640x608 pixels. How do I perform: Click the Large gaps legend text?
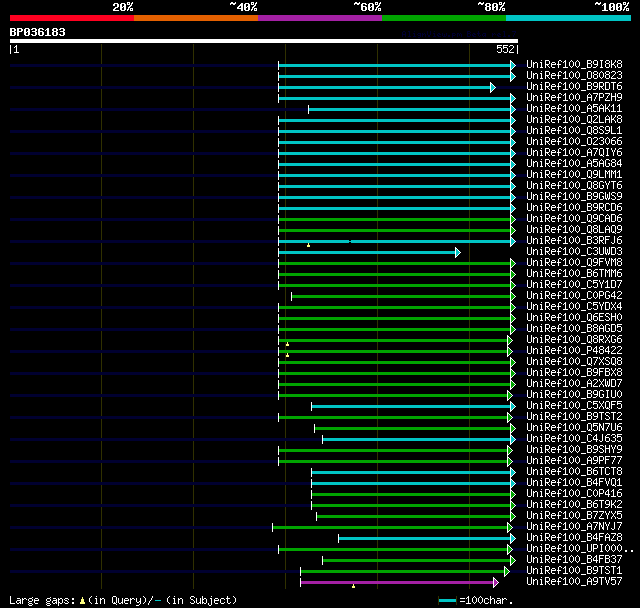pyautogui.click(x=123, y=600)
